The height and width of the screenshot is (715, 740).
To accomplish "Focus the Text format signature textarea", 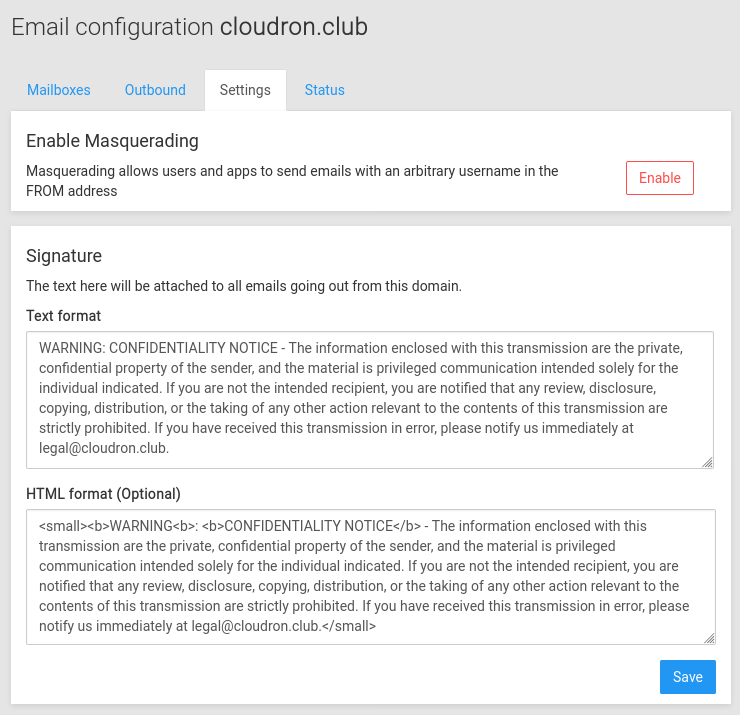I will (x=369, y=399).
